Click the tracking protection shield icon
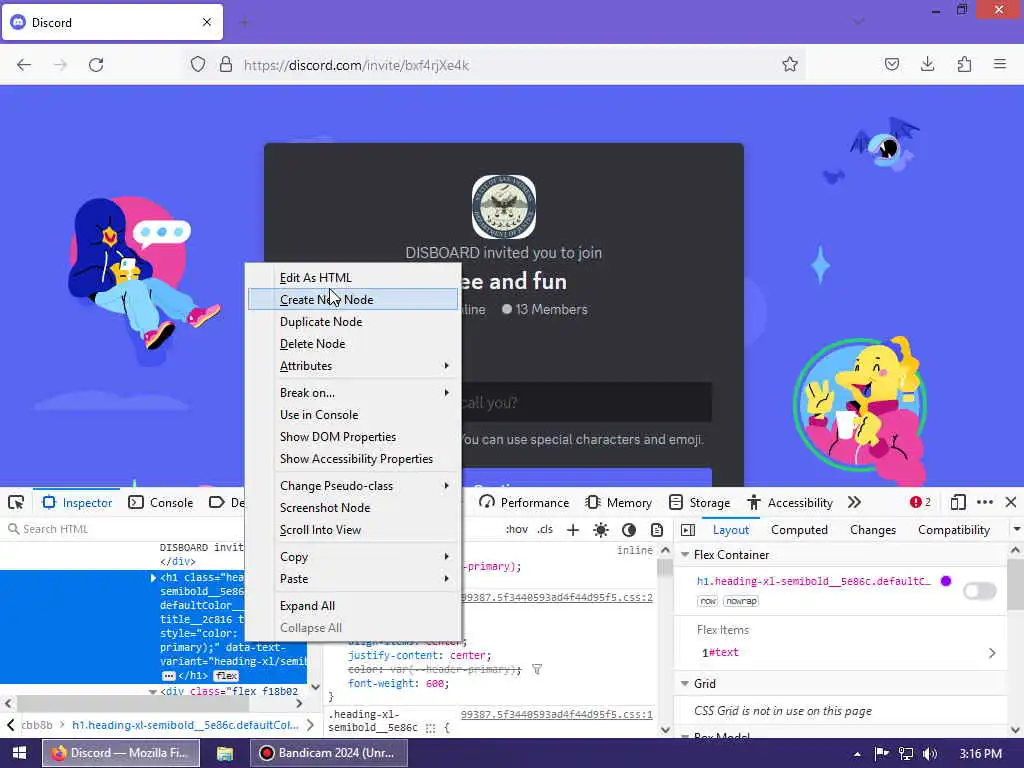This screenshot has height=768, width=1024. 198,65
